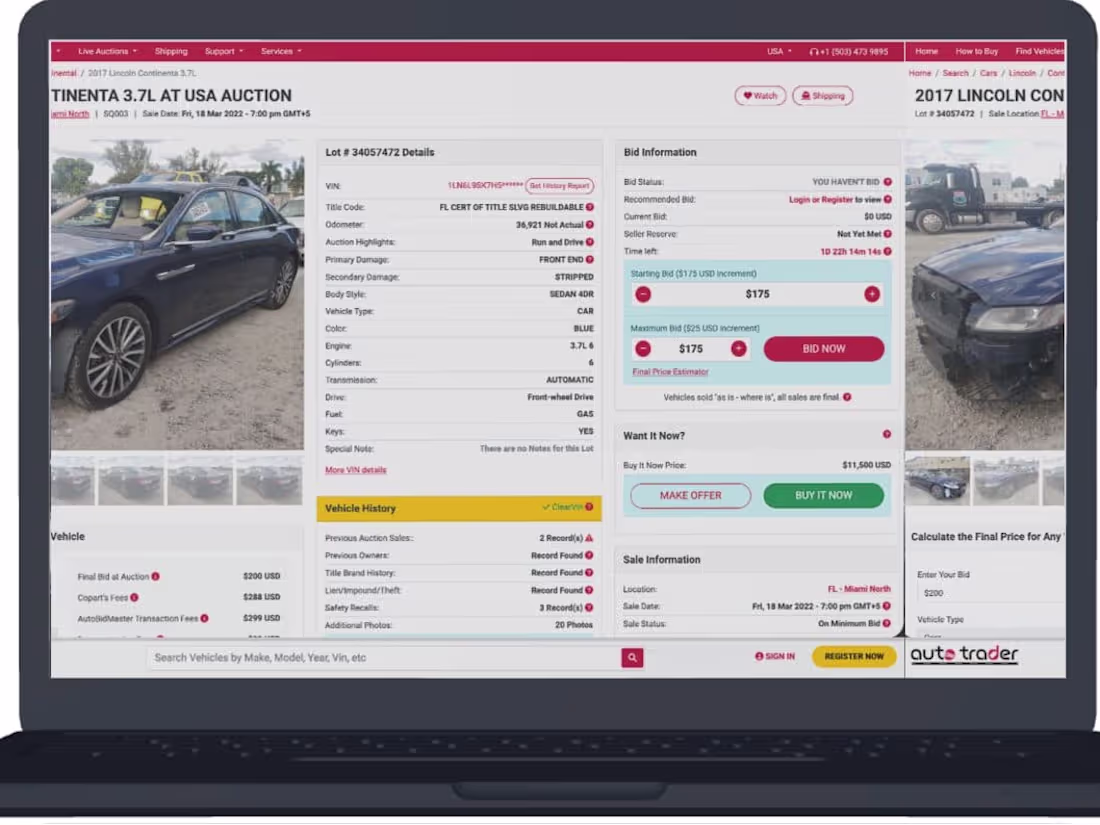Click info icon in Lien/Impound/Theft row
The image size is (1100, 825).
tap(589, 590)
